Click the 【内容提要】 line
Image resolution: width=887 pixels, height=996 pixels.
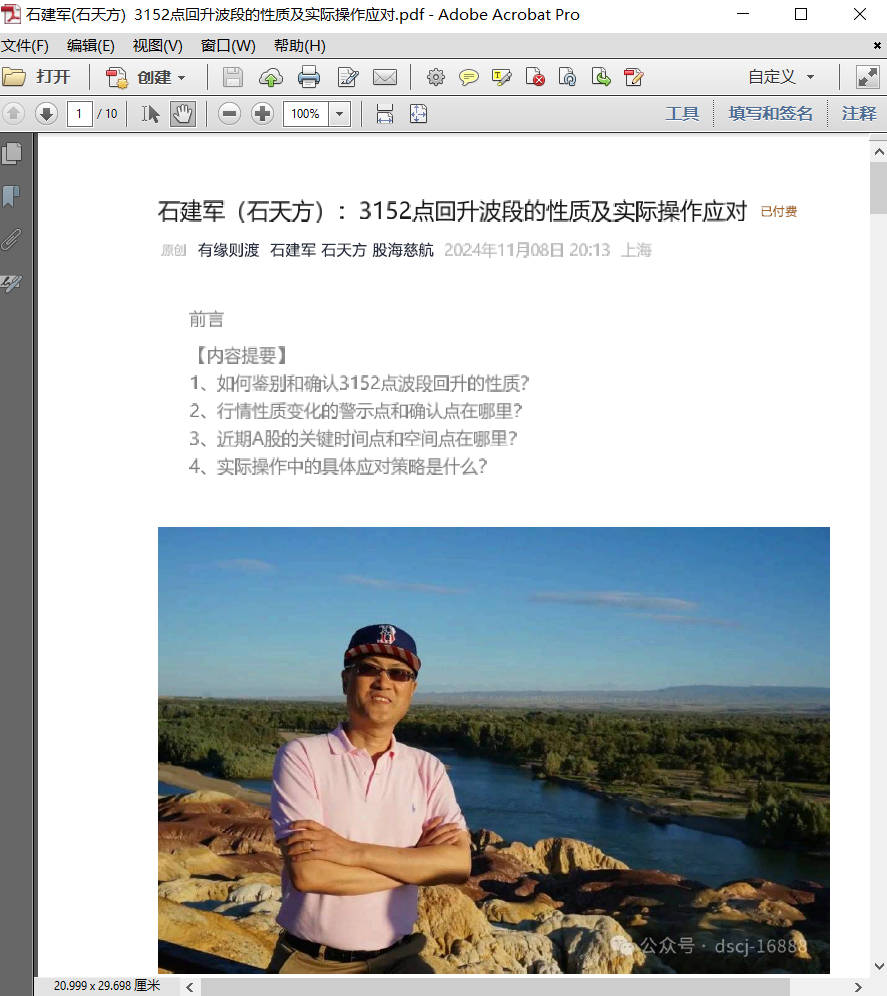tap(241, 355)
